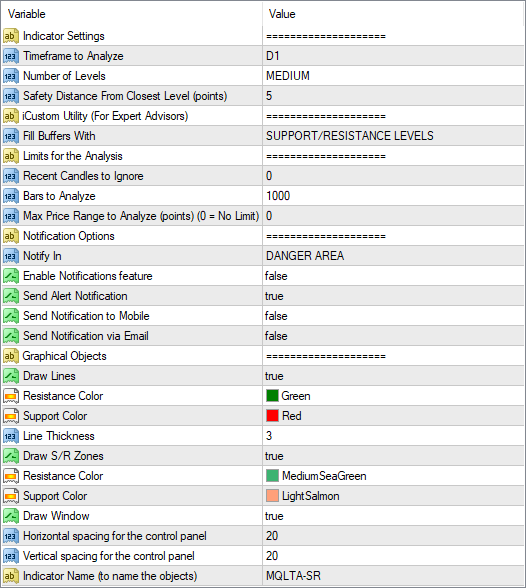Click the string icon beside Indicator Settings
The width and height of the screenshot is (526, 588).
(x=10, y=36)
